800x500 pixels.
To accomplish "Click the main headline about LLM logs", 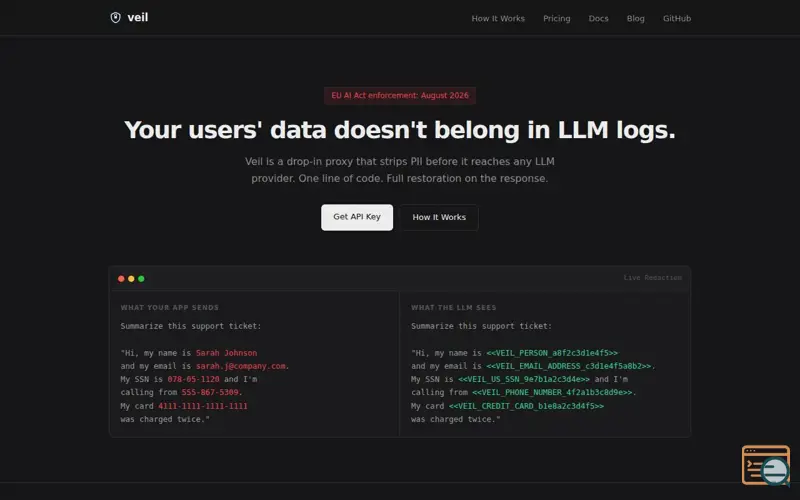I will 400,130.
